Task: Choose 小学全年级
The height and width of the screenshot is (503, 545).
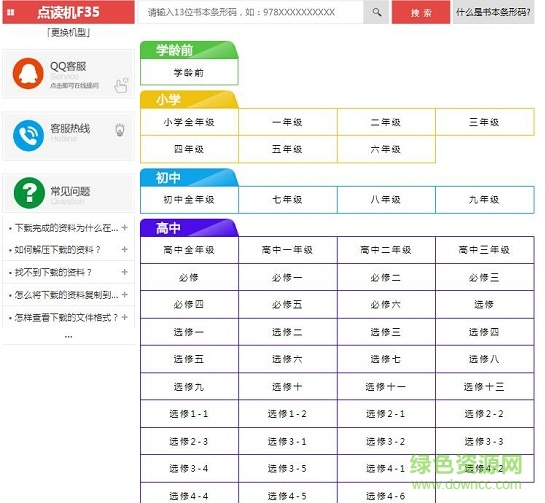Action: (189, 122)
